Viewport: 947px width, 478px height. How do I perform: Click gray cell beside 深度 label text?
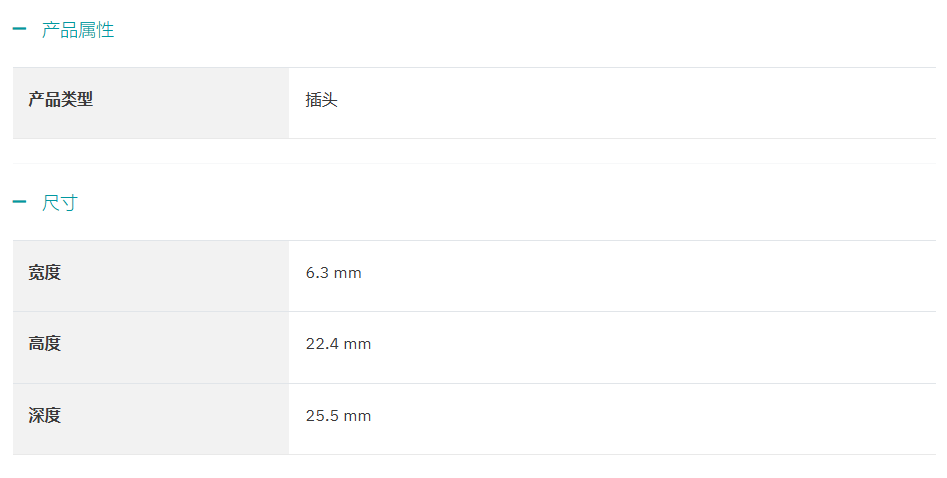[175, 419]
